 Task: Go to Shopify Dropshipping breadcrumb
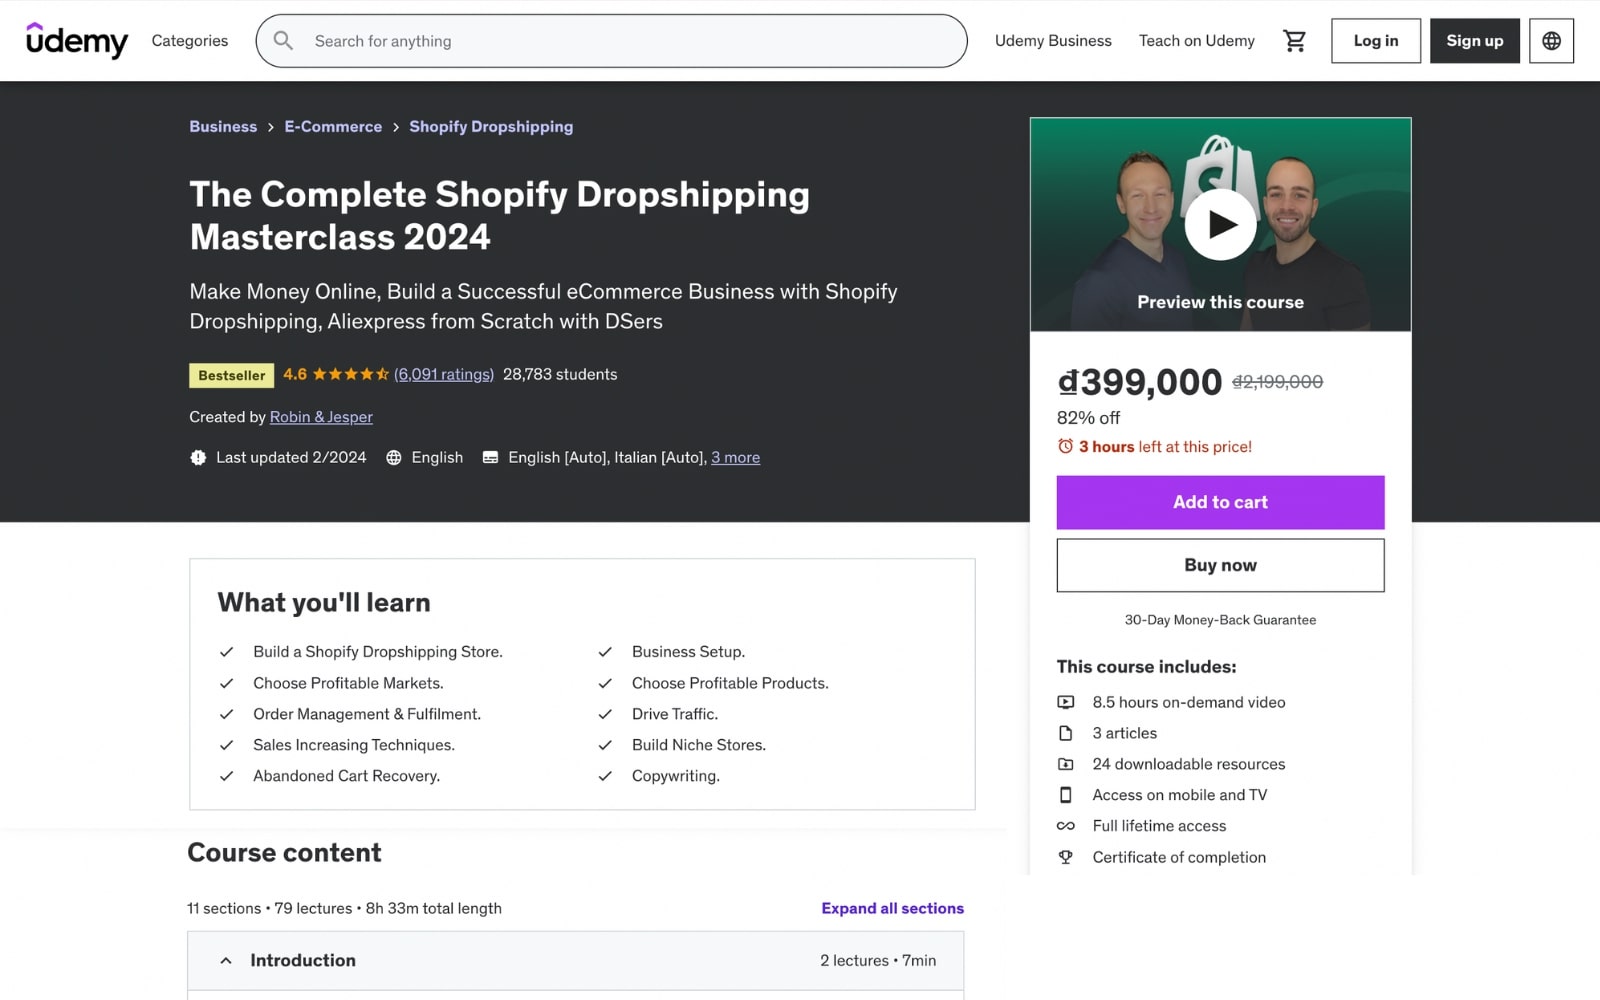coord(491,127)
